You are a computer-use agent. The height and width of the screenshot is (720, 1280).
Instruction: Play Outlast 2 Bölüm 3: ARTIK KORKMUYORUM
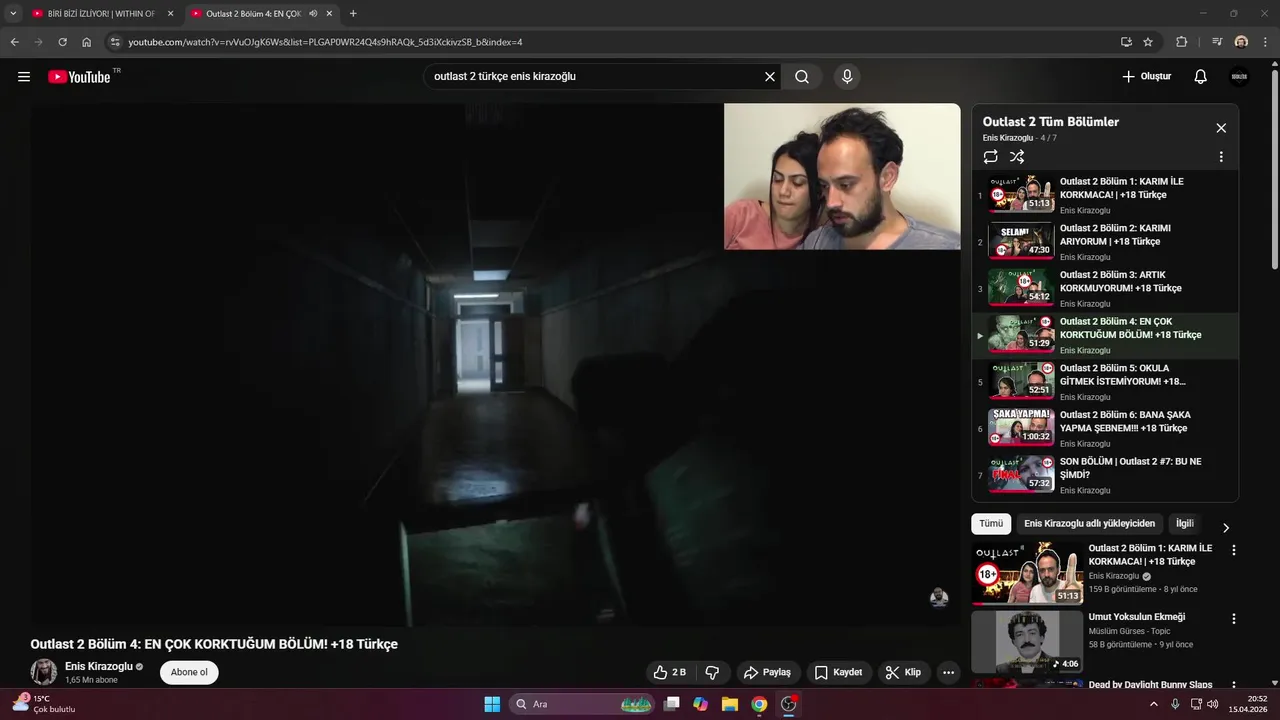[x=1105, y=288]
